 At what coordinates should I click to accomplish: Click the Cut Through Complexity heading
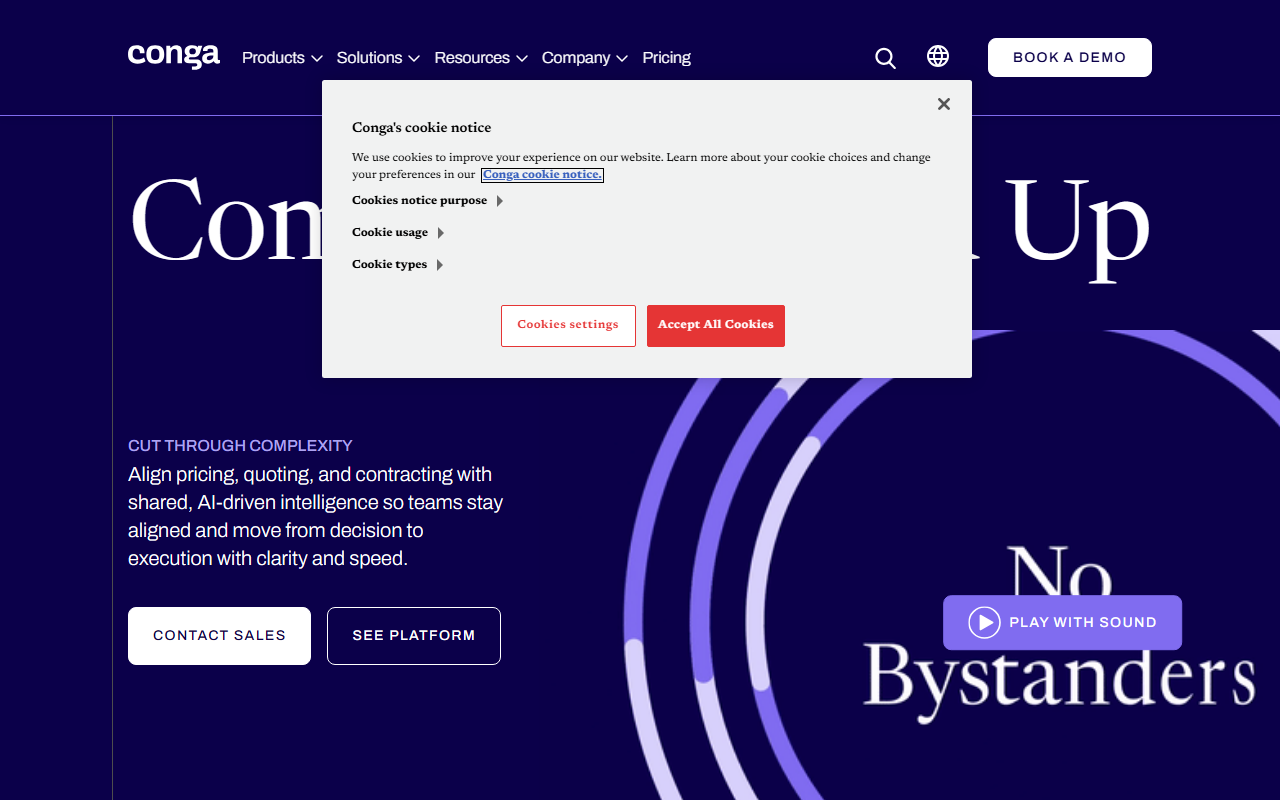(x=240, y=445)
